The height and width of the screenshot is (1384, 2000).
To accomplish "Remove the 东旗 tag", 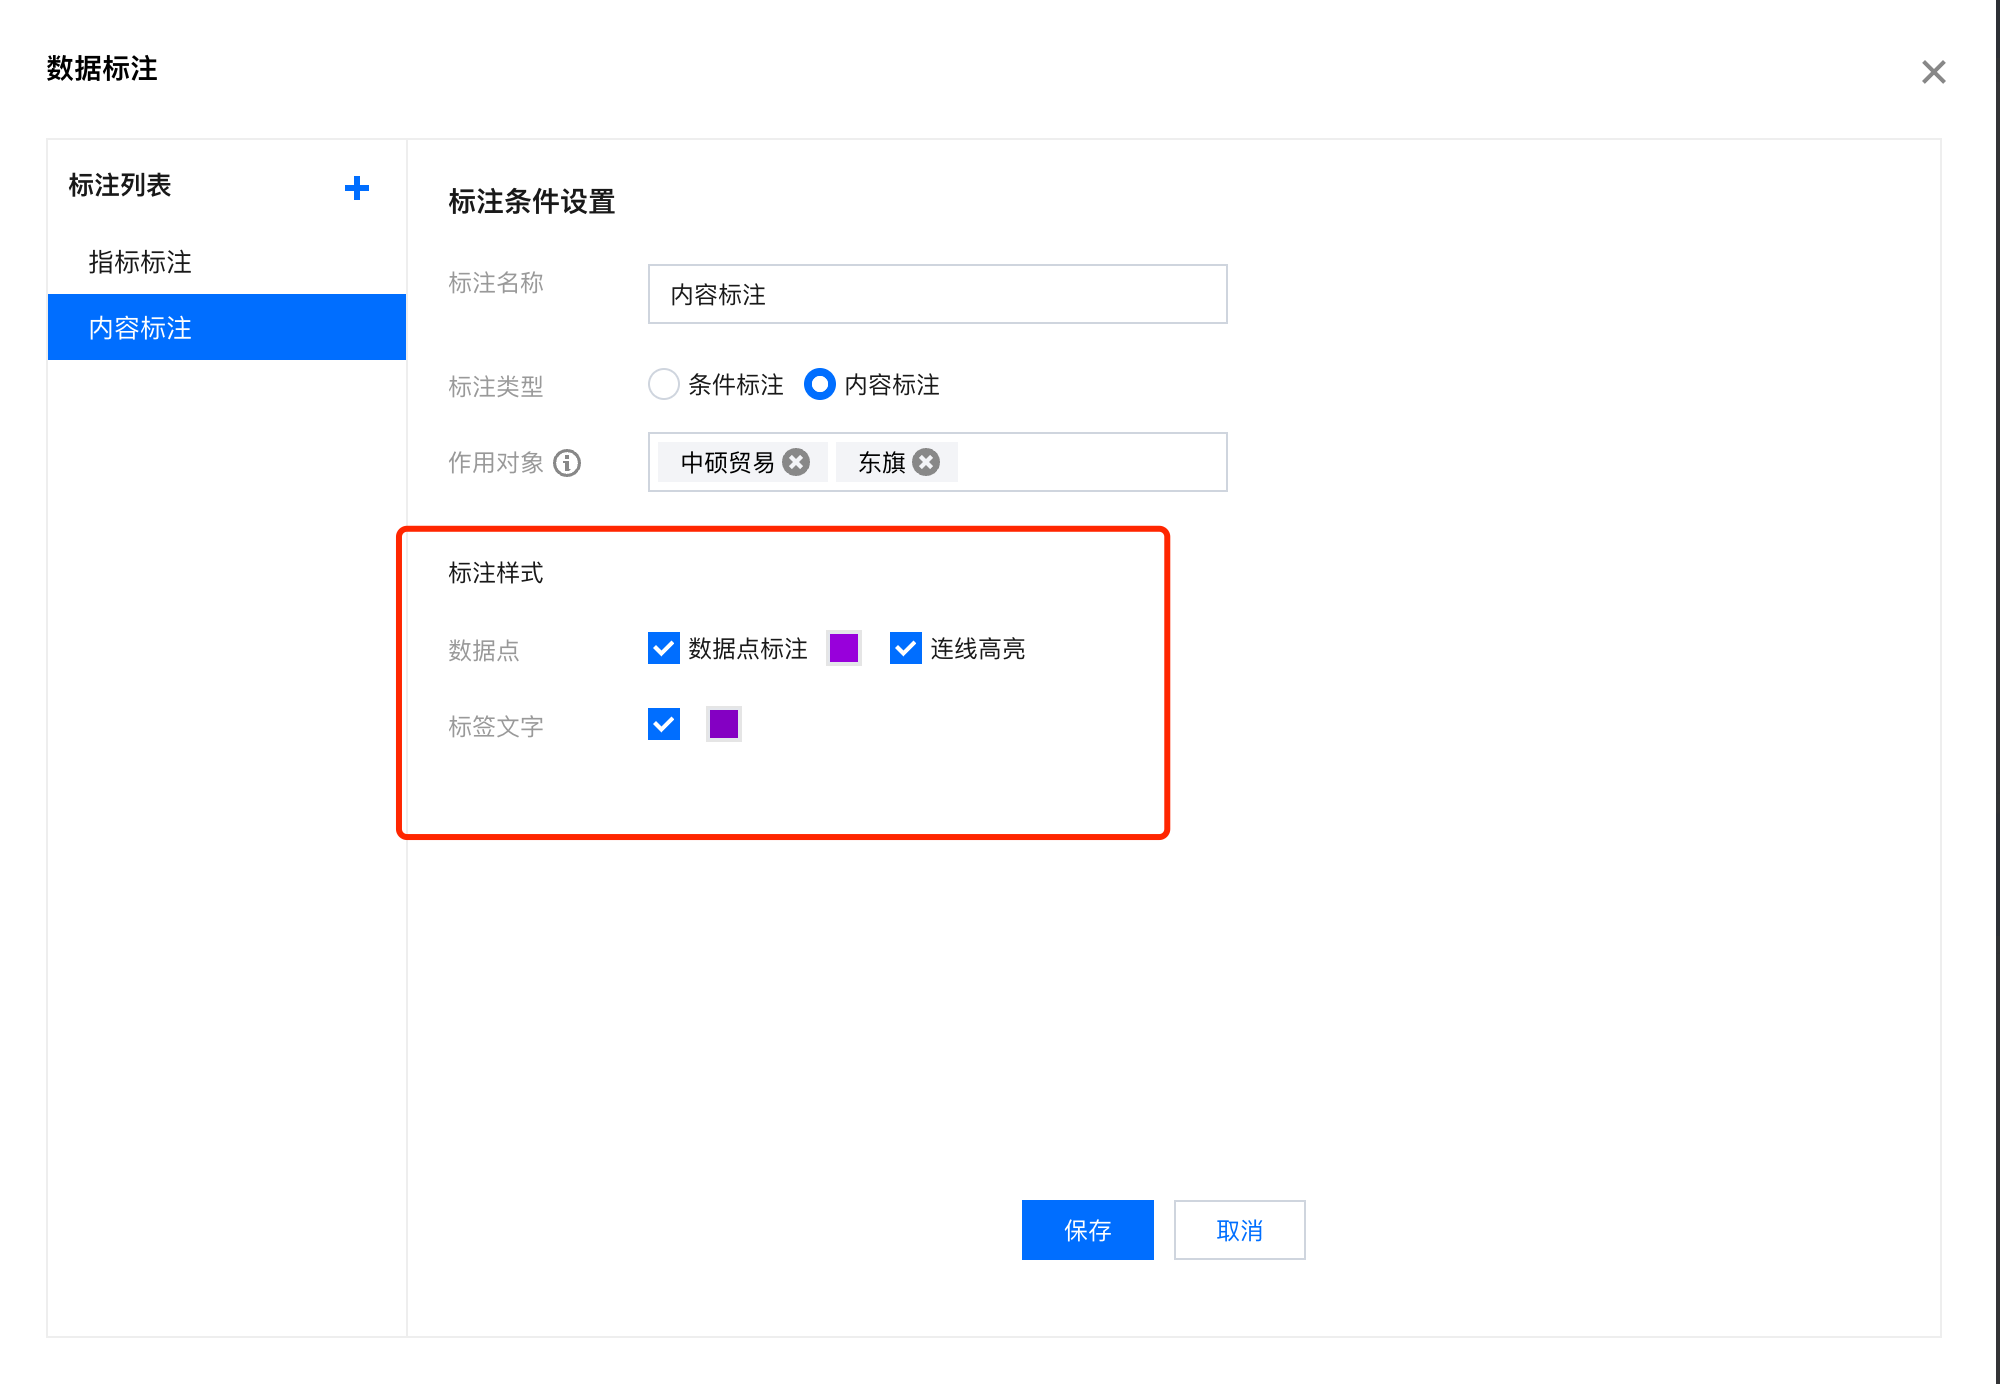I will [926, 462].
